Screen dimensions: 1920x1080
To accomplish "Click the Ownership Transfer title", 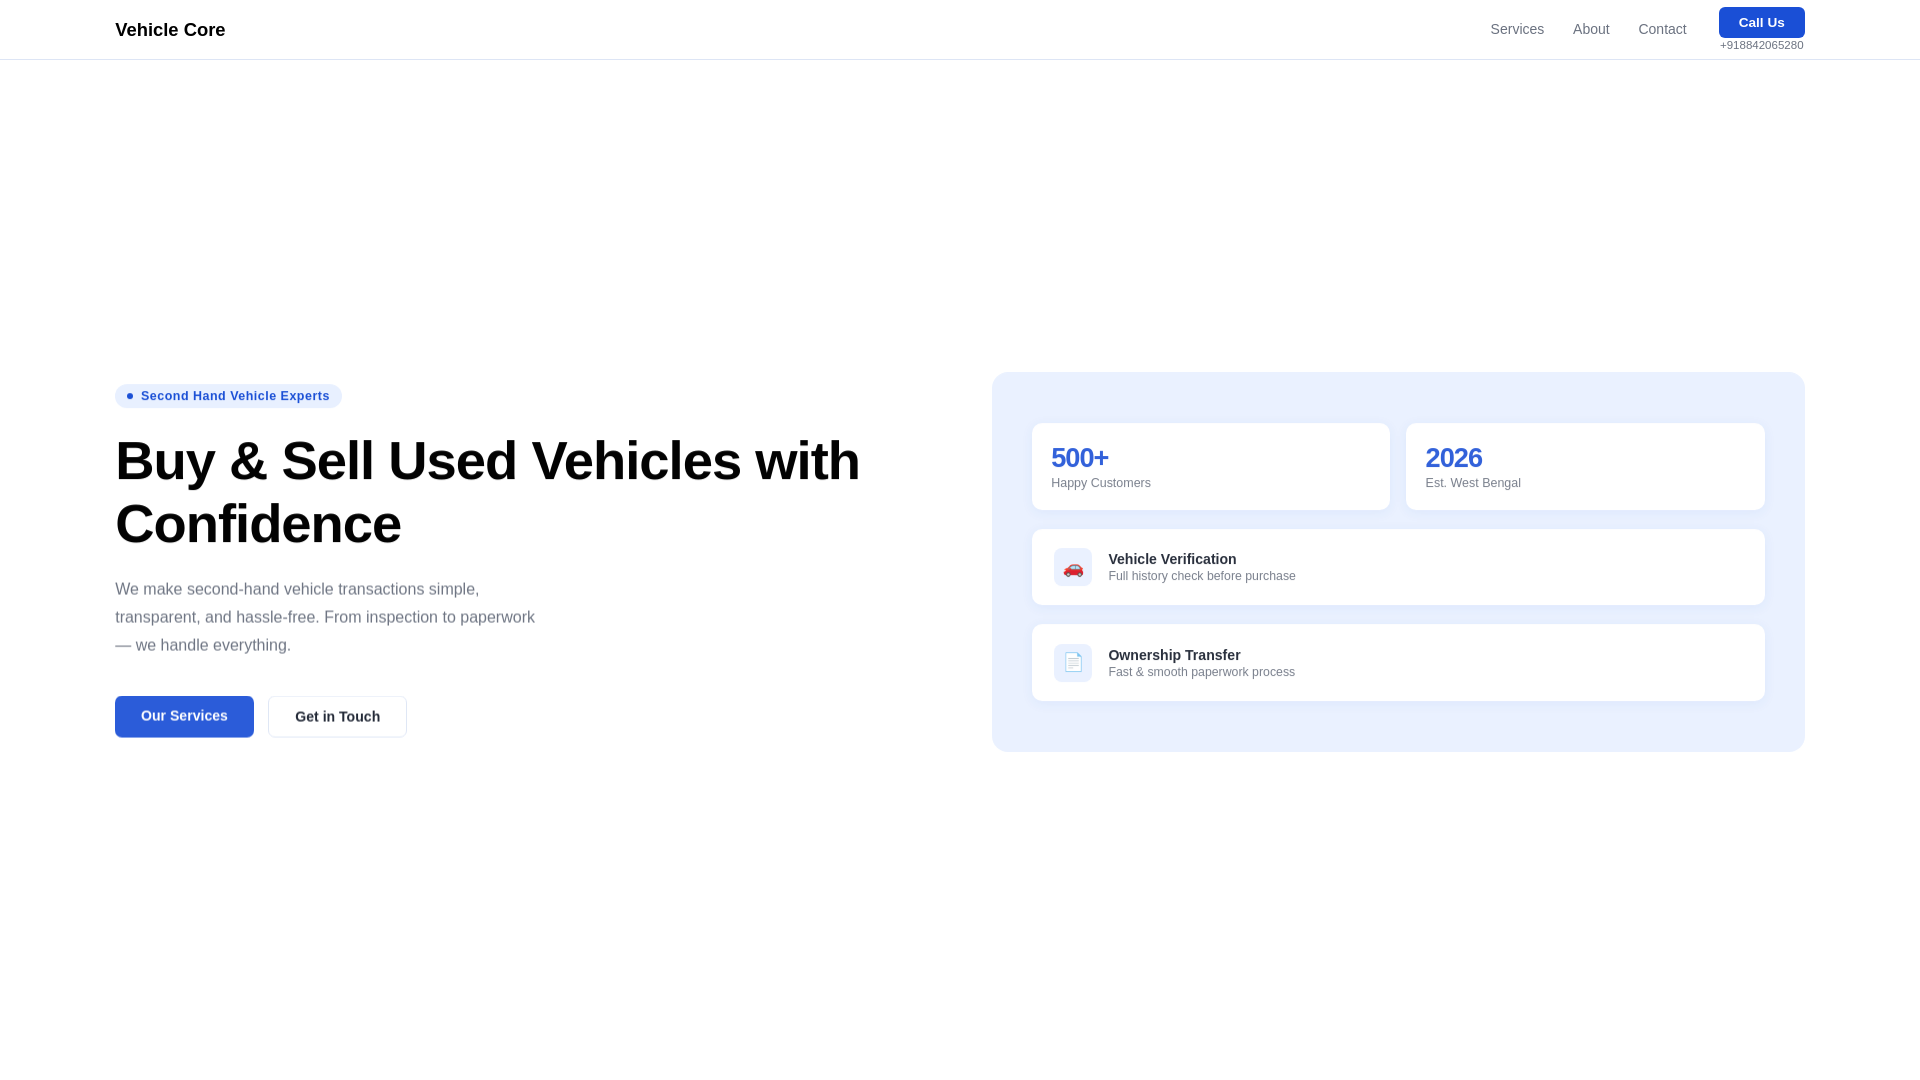I will pos(1174,655).
